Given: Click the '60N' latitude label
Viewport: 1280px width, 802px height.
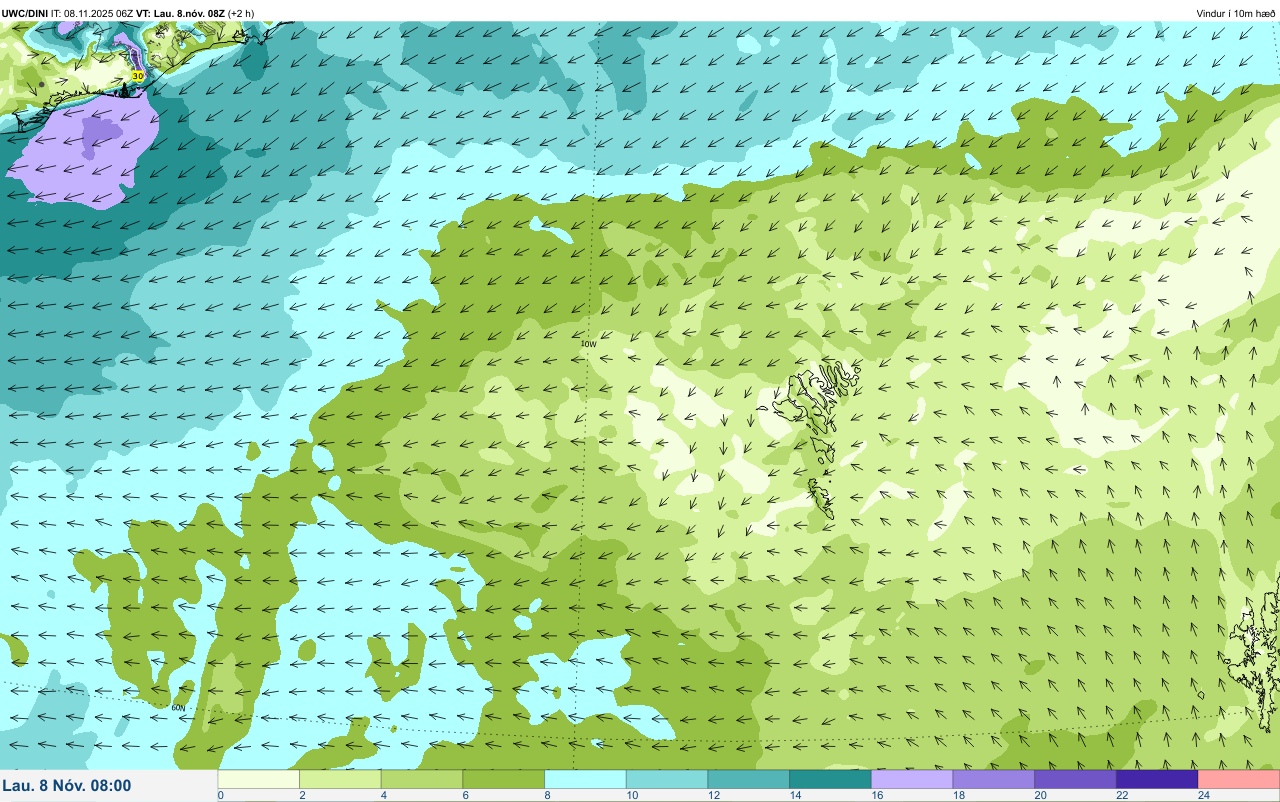Looking at the screenshot, I should pyautogui.click(x=178, y=708).
